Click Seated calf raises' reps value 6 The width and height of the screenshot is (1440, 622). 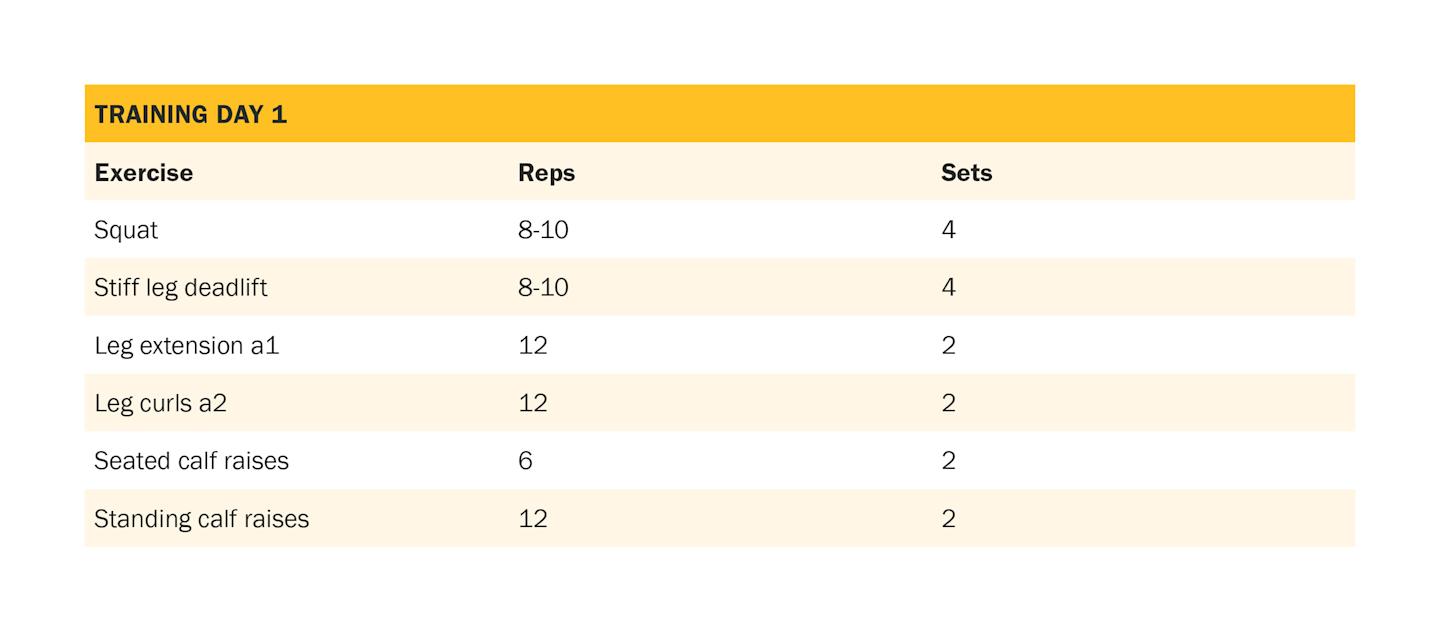526,461
